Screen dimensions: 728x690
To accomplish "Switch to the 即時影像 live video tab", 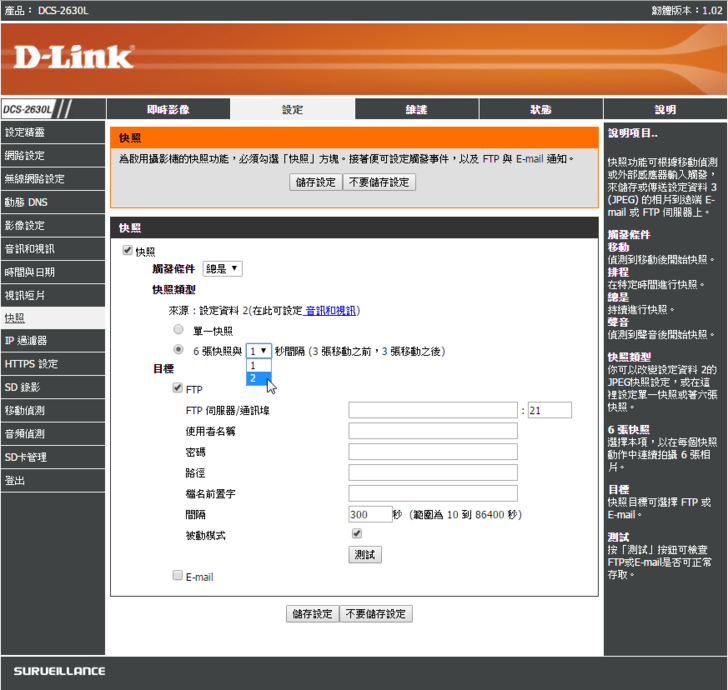I will 167,110.
